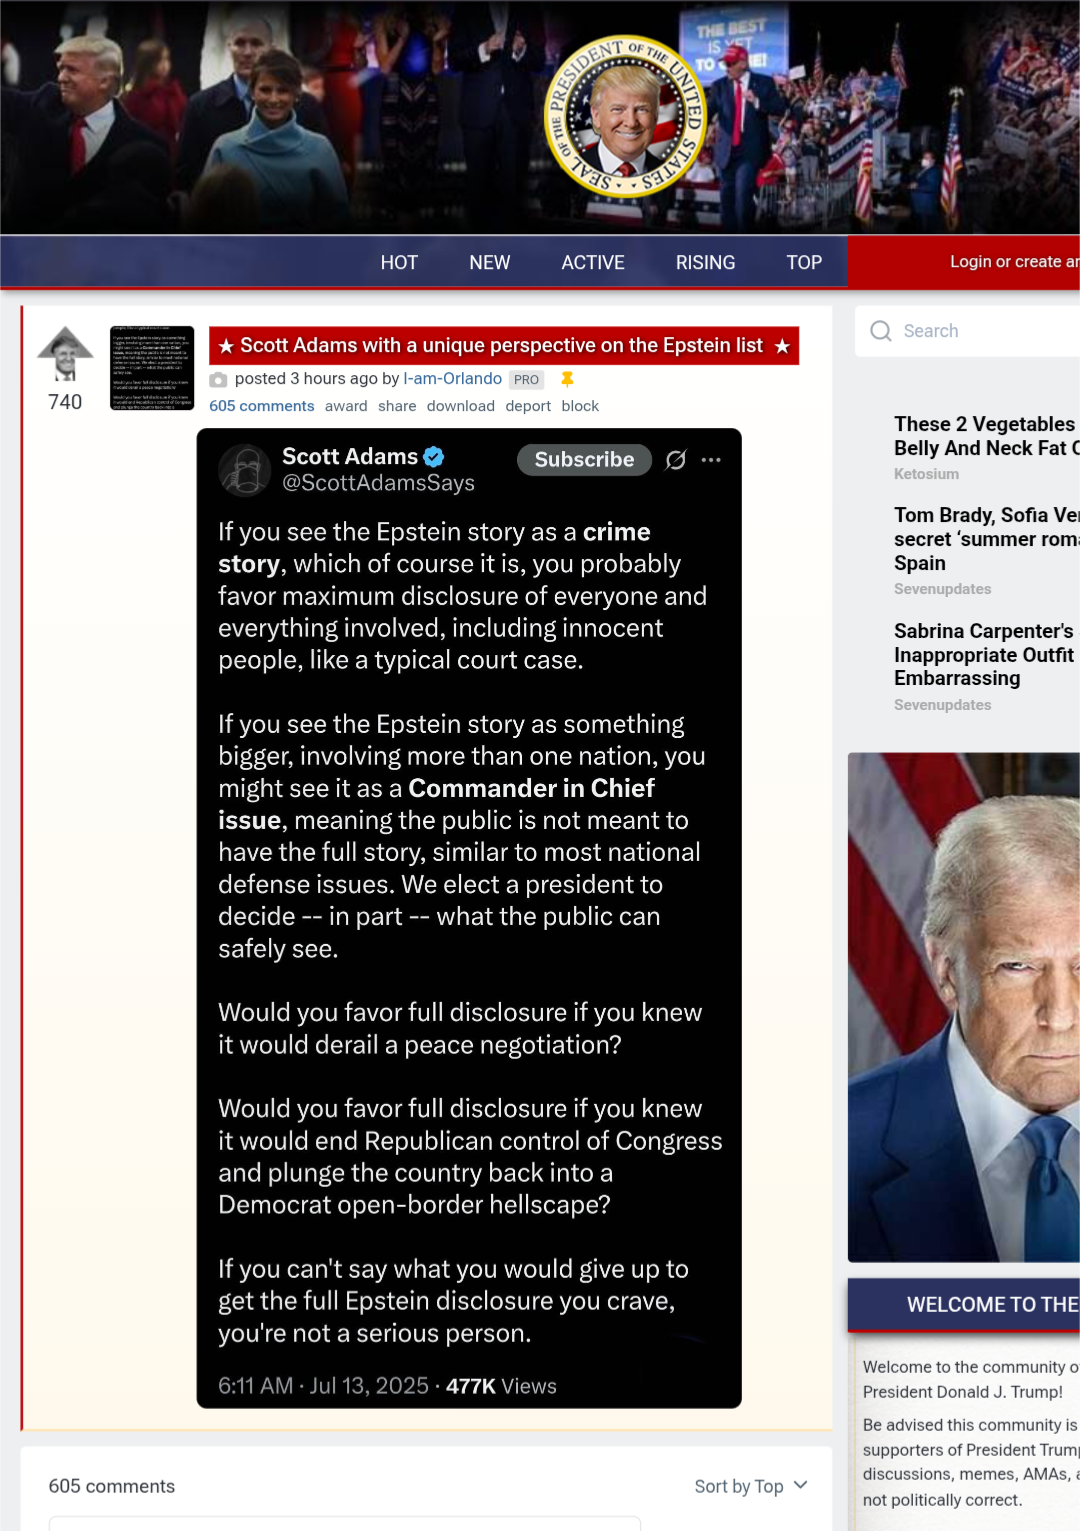The width and height of the screenshot is (1080, 1531).
Task: Upvote the Scott Adams post
Action: click(65, 354)
